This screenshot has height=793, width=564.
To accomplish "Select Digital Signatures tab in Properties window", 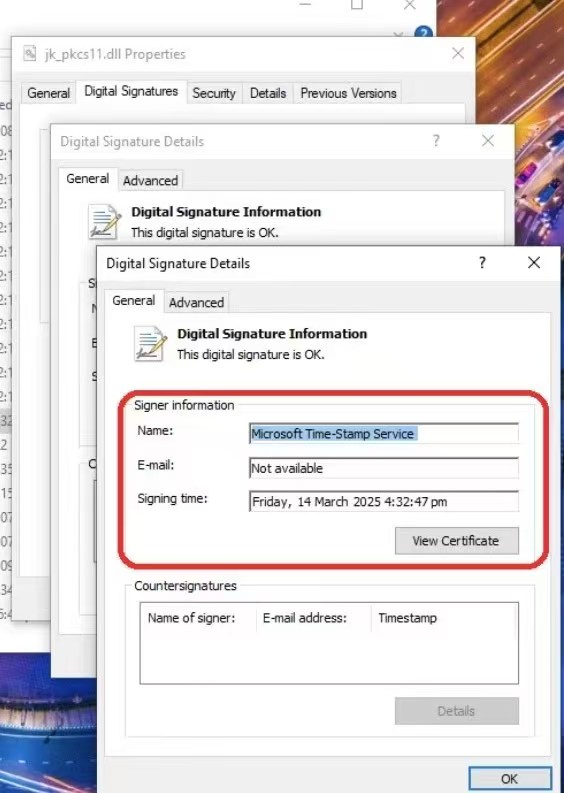I will [131, 91].
